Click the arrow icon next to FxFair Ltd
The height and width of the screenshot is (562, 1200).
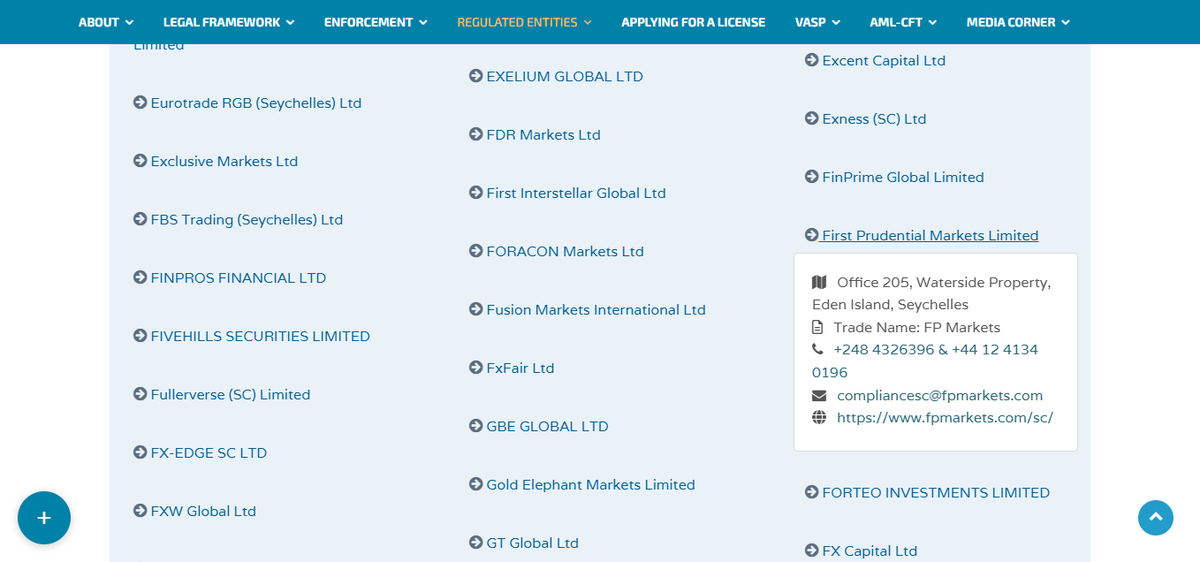[476, 368]
